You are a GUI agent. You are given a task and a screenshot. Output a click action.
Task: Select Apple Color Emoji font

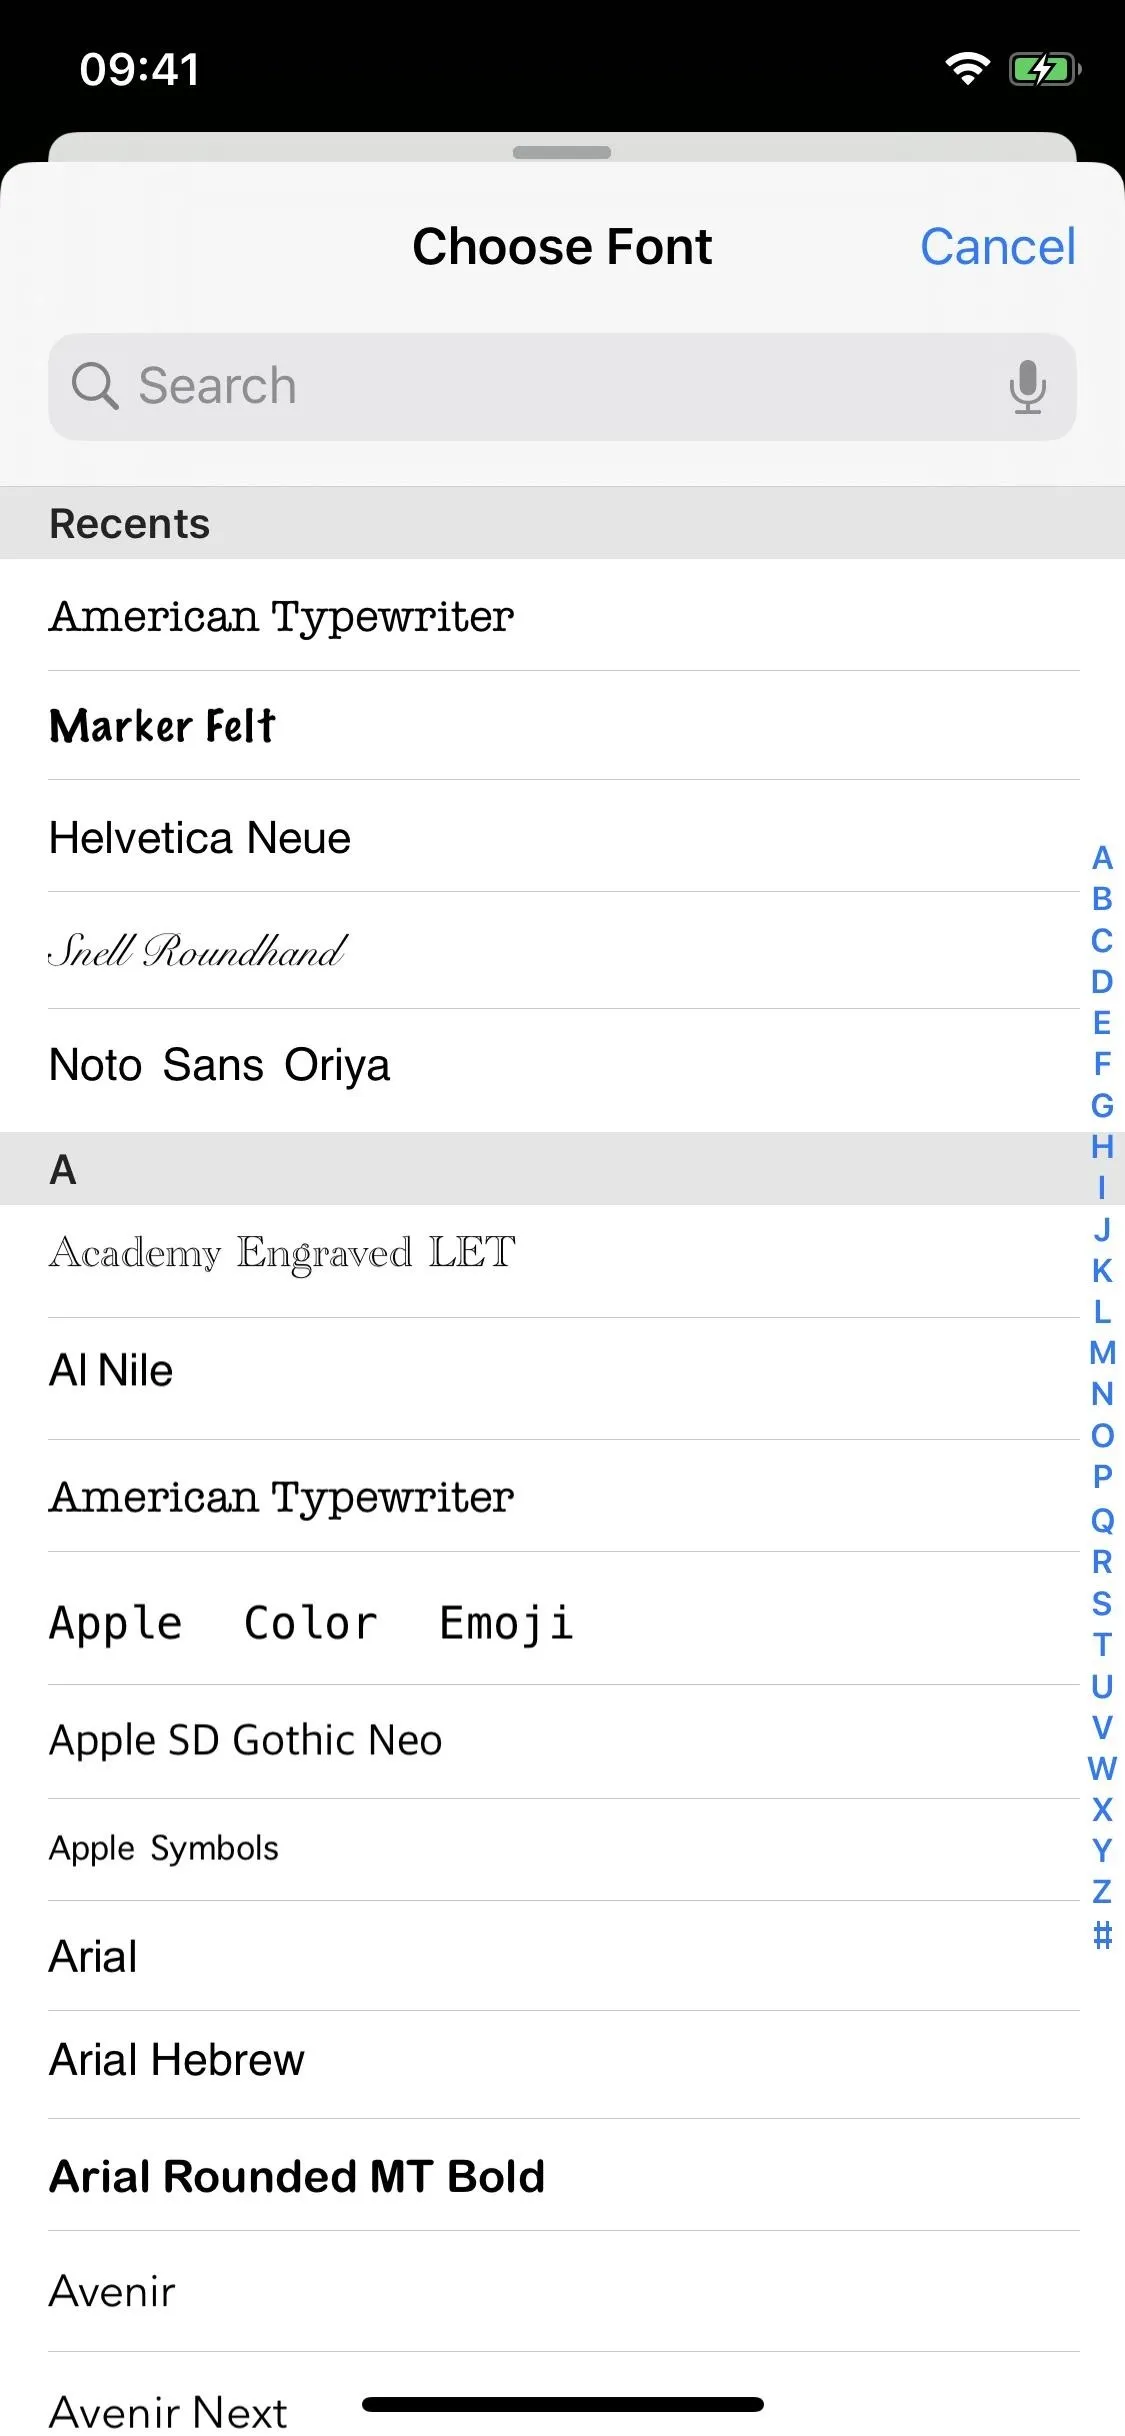tap(311, 1623)
